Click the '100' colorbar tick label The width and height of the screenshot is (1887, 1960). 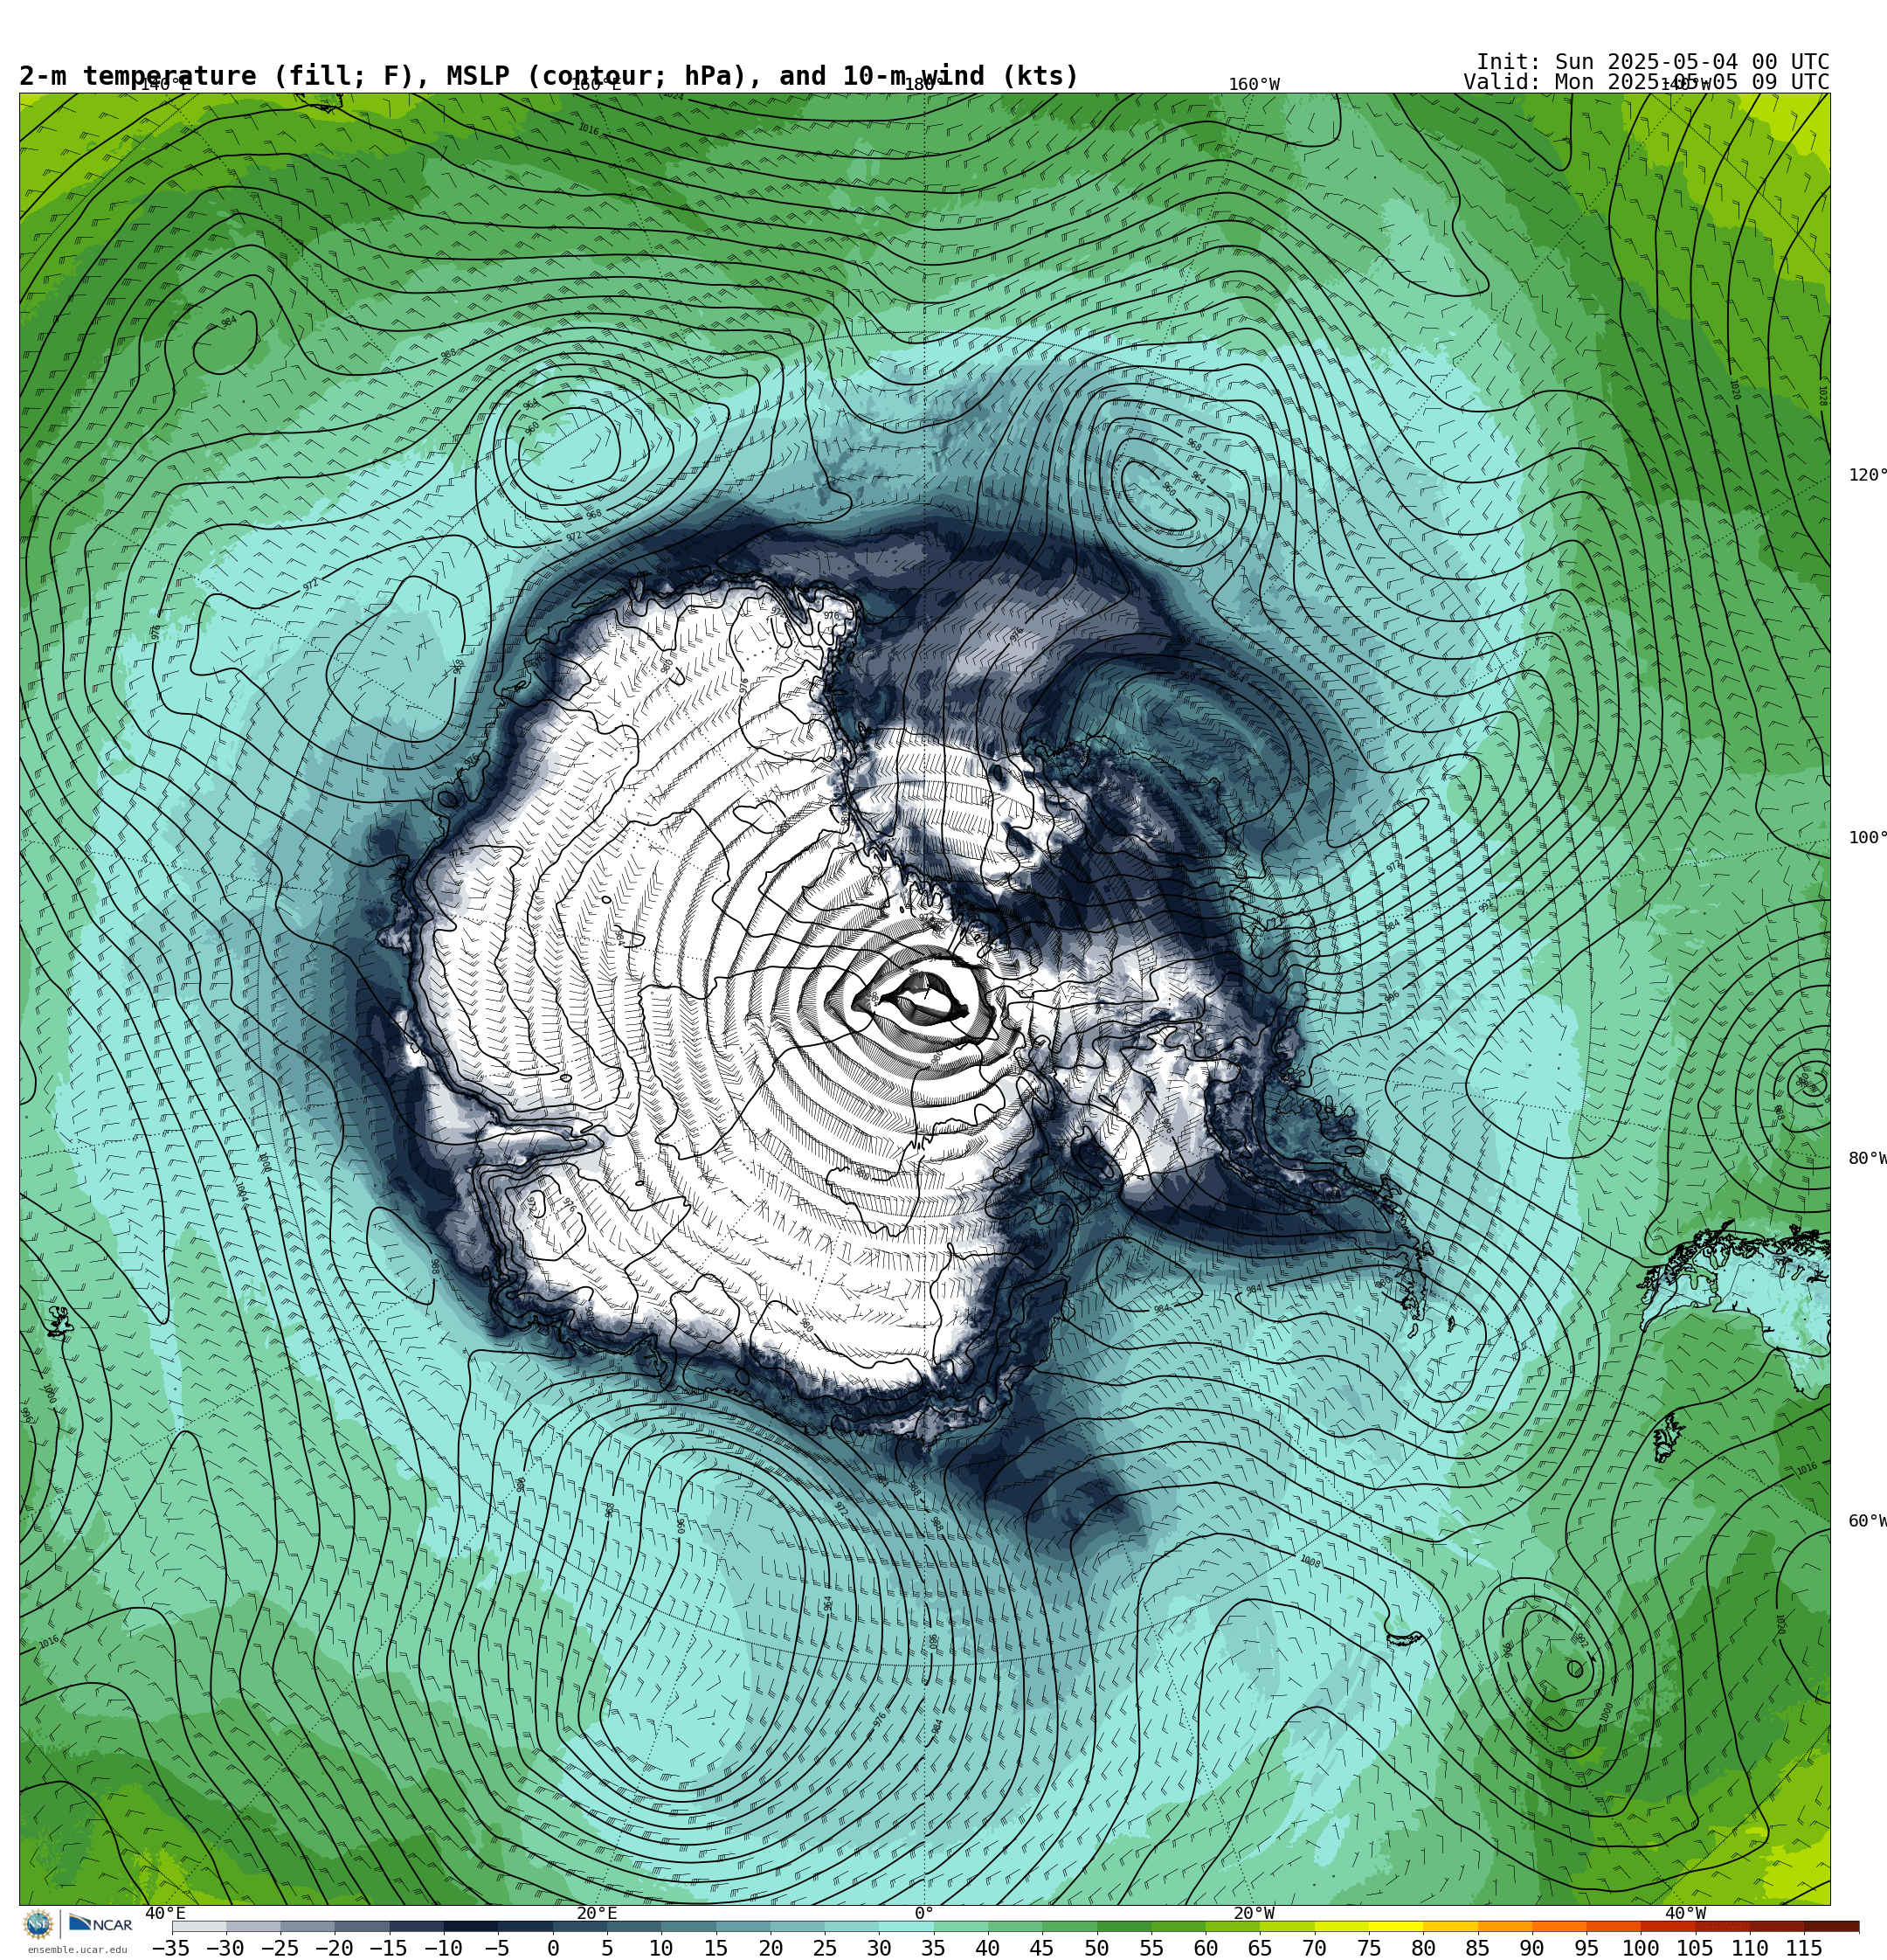click(x=1640, y=1948)
